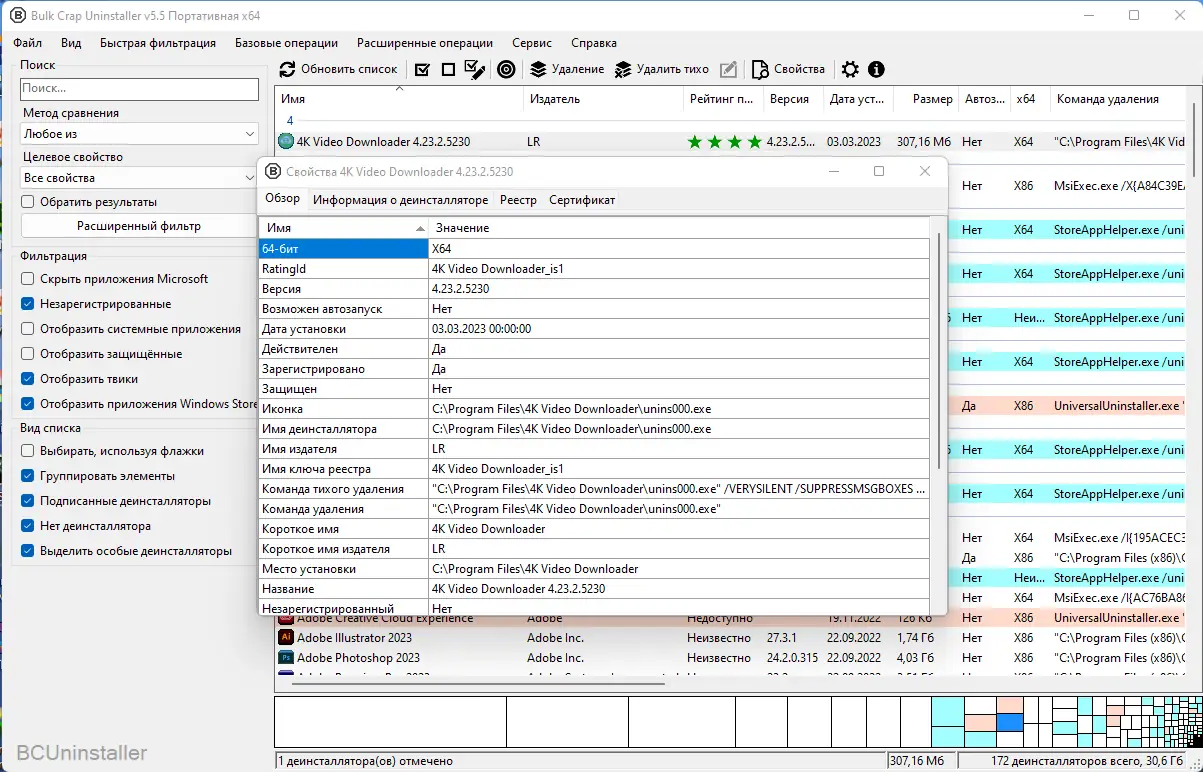Click the 4K Video Downloader app icon in list
The height and width of the screenshot is (772, 1203).
click(x=286, y=141)
